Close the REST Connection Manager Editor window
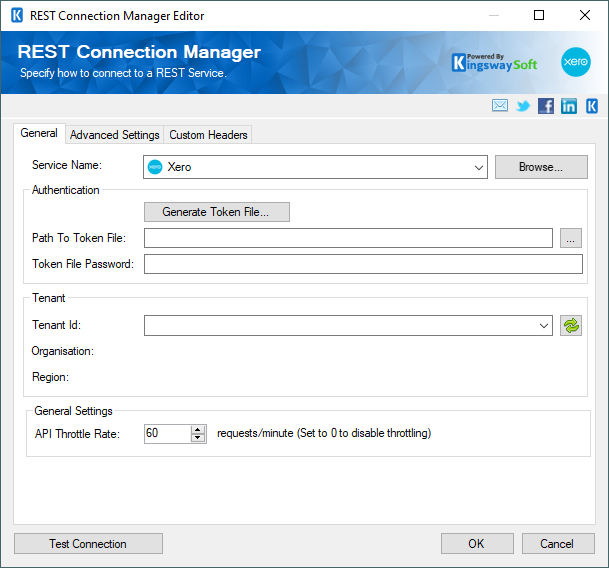 point(585,16)
